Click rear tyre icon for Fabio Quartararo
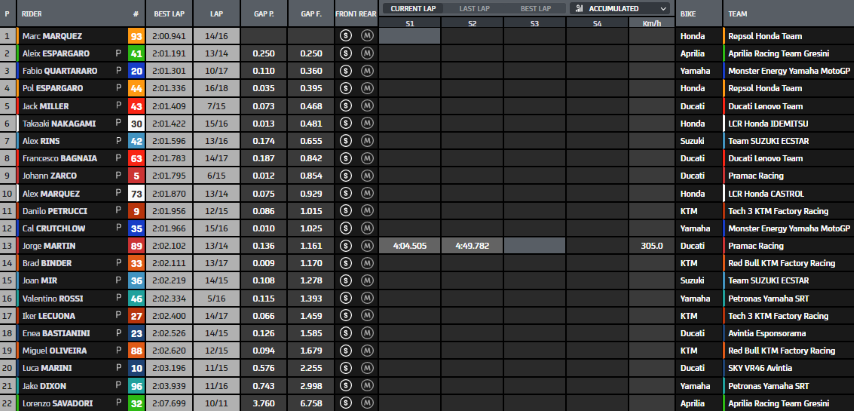Image resolution: width=854 pixels, height=411 pixels. pos(367,70)
